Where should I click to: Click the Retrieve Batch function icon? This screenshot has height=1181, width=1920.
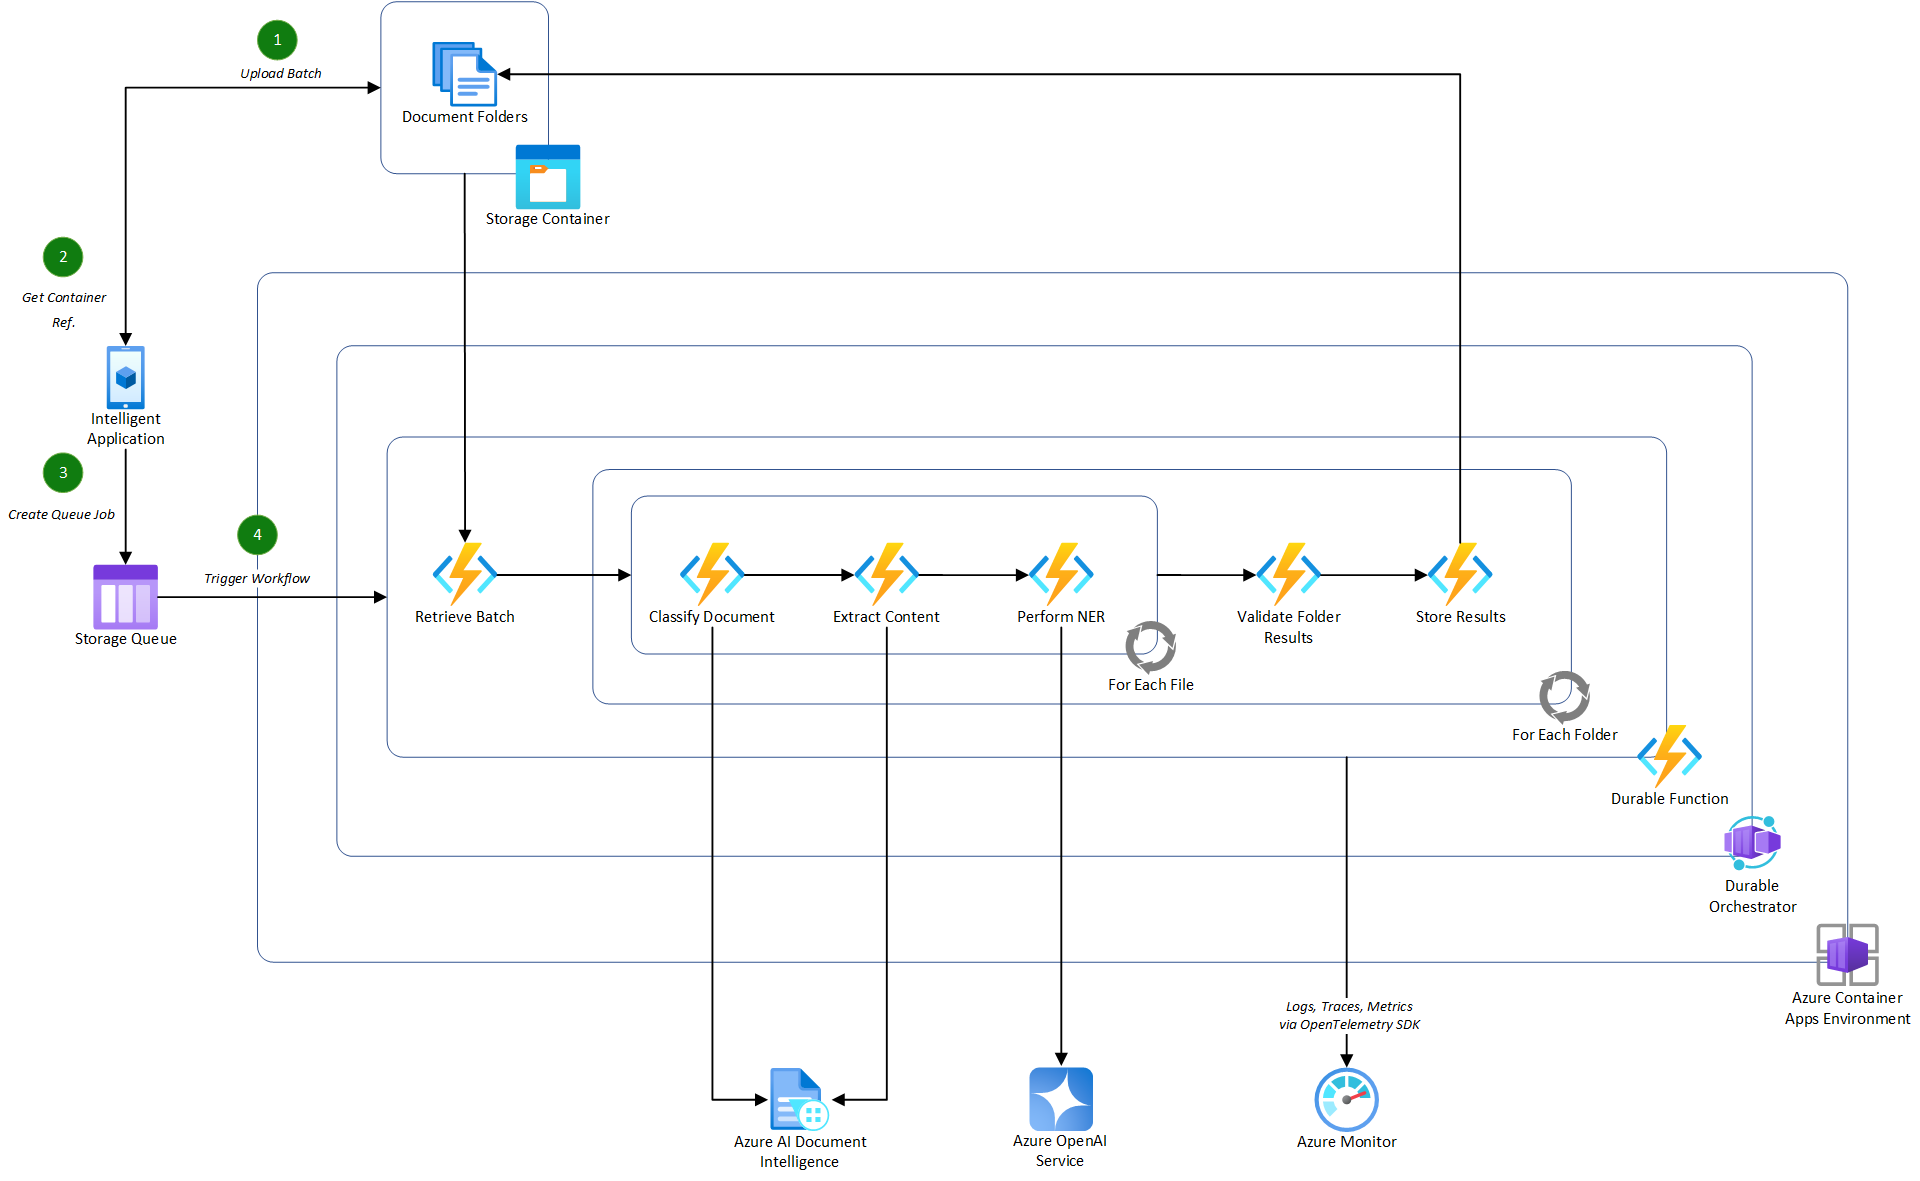pos(464,574)
